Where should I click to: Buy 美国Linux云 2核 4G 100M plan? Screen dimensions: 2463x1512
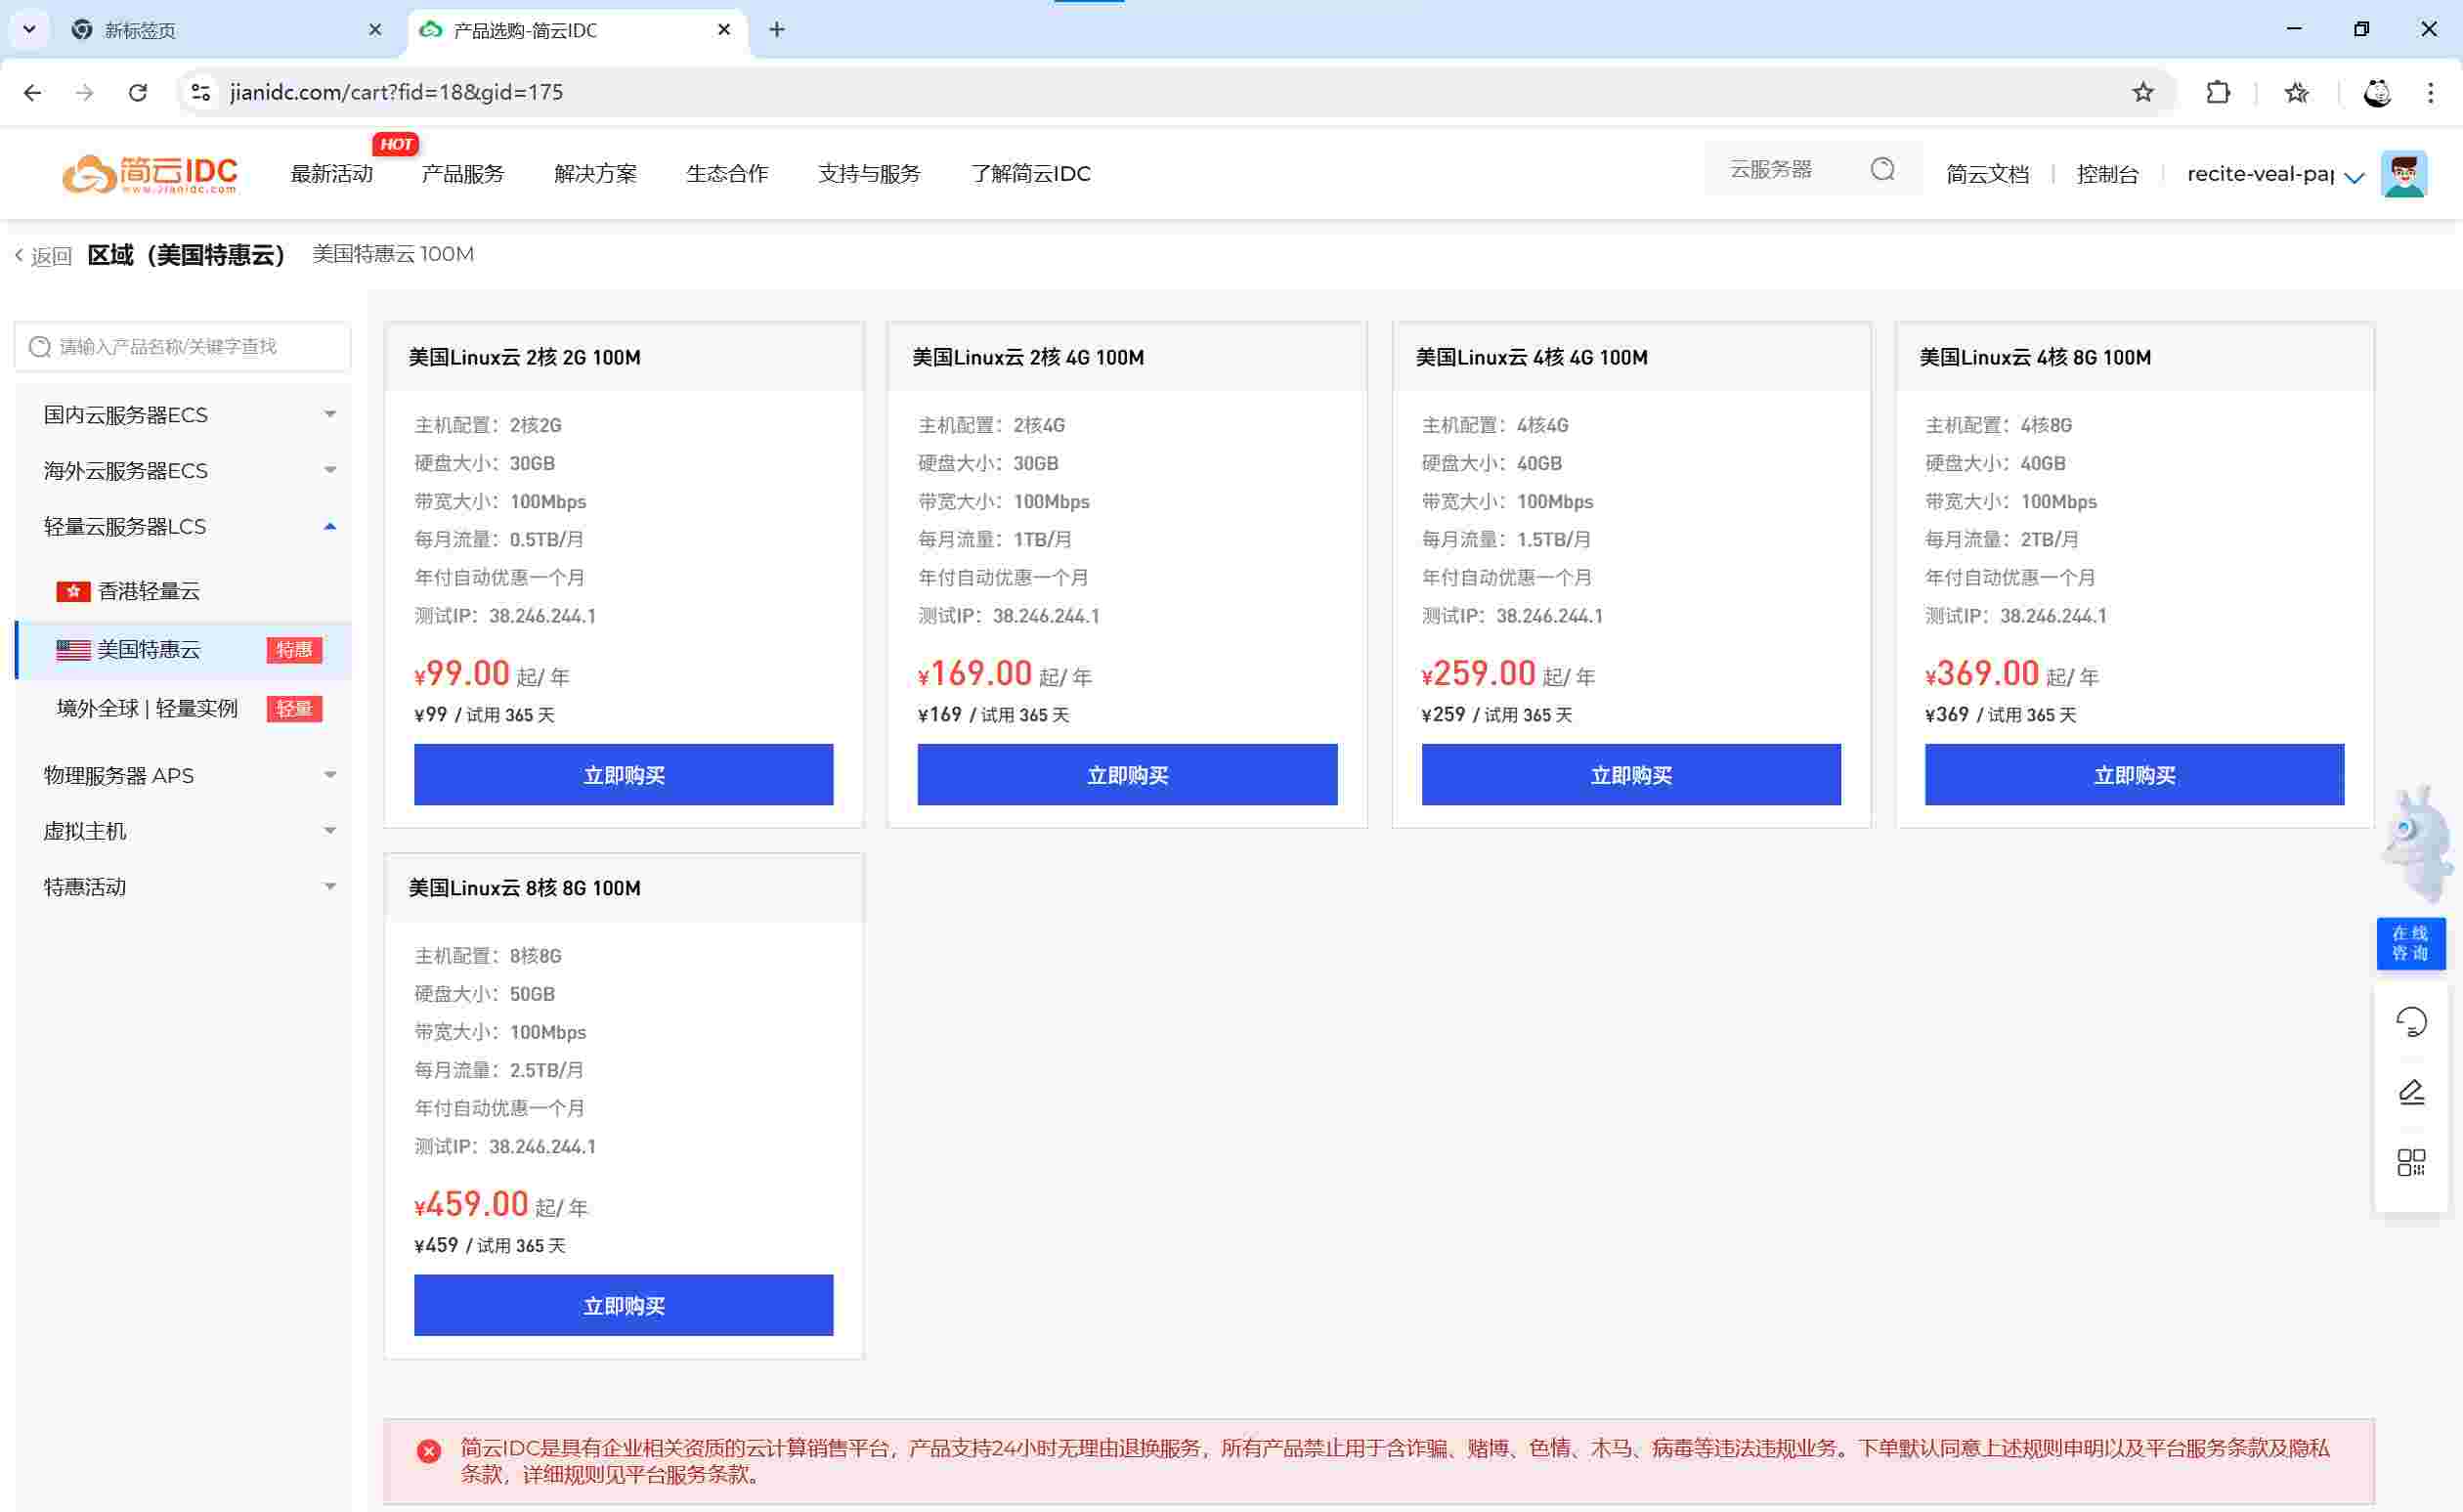1127,775
